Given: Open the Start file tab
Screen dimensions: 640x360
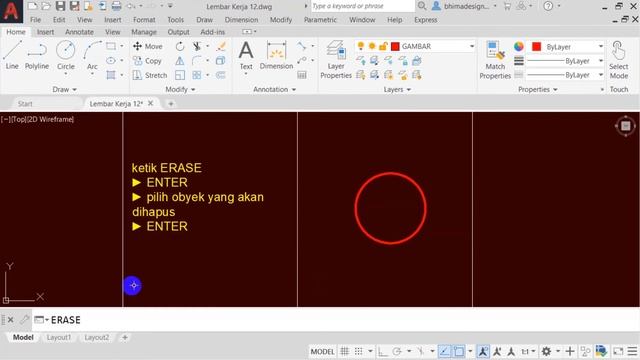Looking at the screenshot, I should (25, 104).
